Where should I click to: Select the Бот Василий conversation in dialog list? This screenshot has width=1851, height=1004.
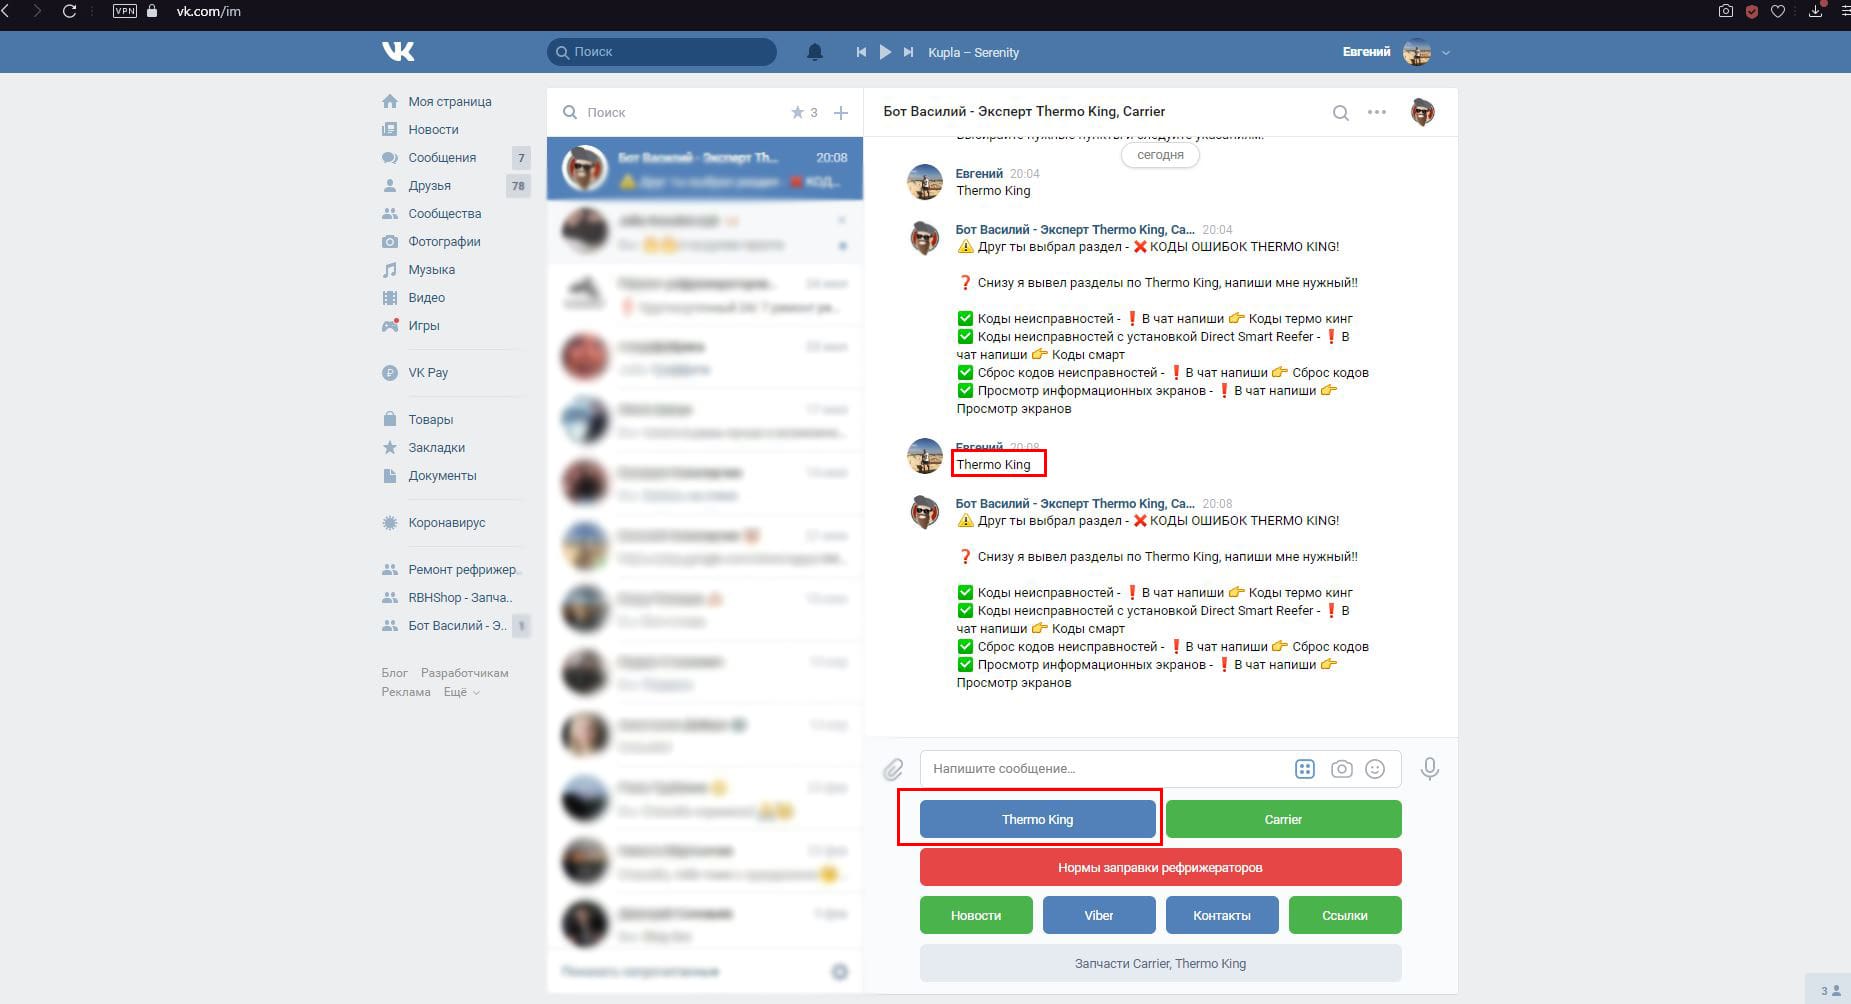click(x=704, y=168)
